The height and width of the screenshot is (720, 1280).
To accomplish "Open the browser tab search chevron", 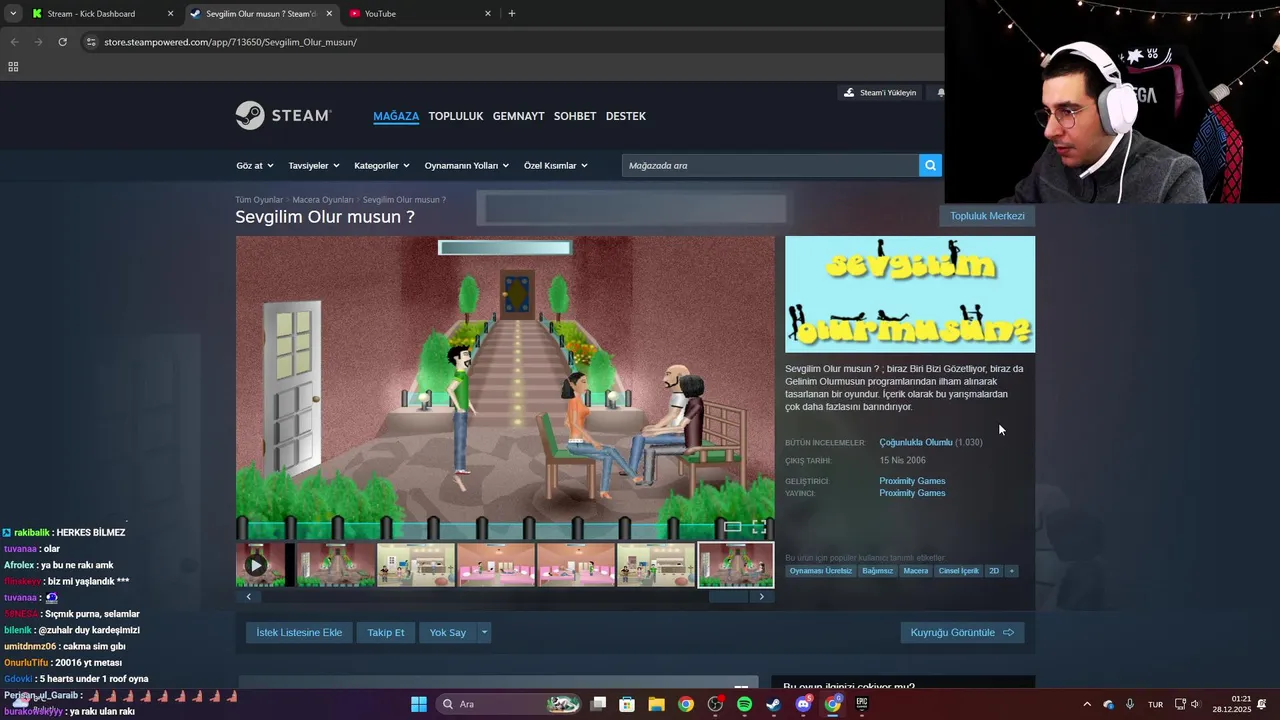I will click(13, 14).
